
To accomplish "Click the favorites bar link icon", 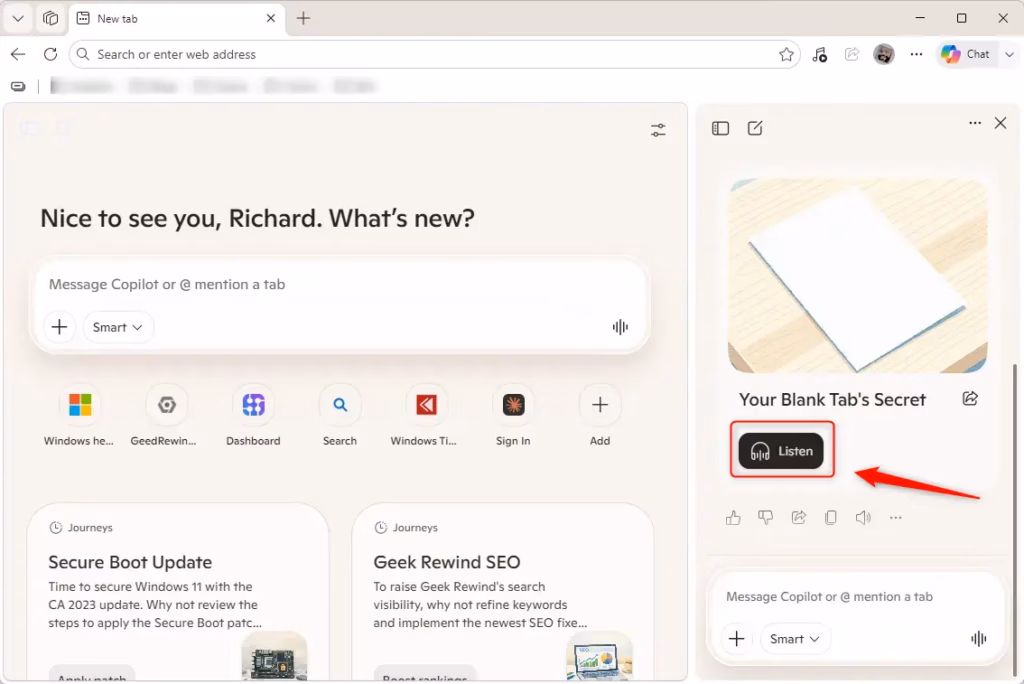I will pos(18,86).
